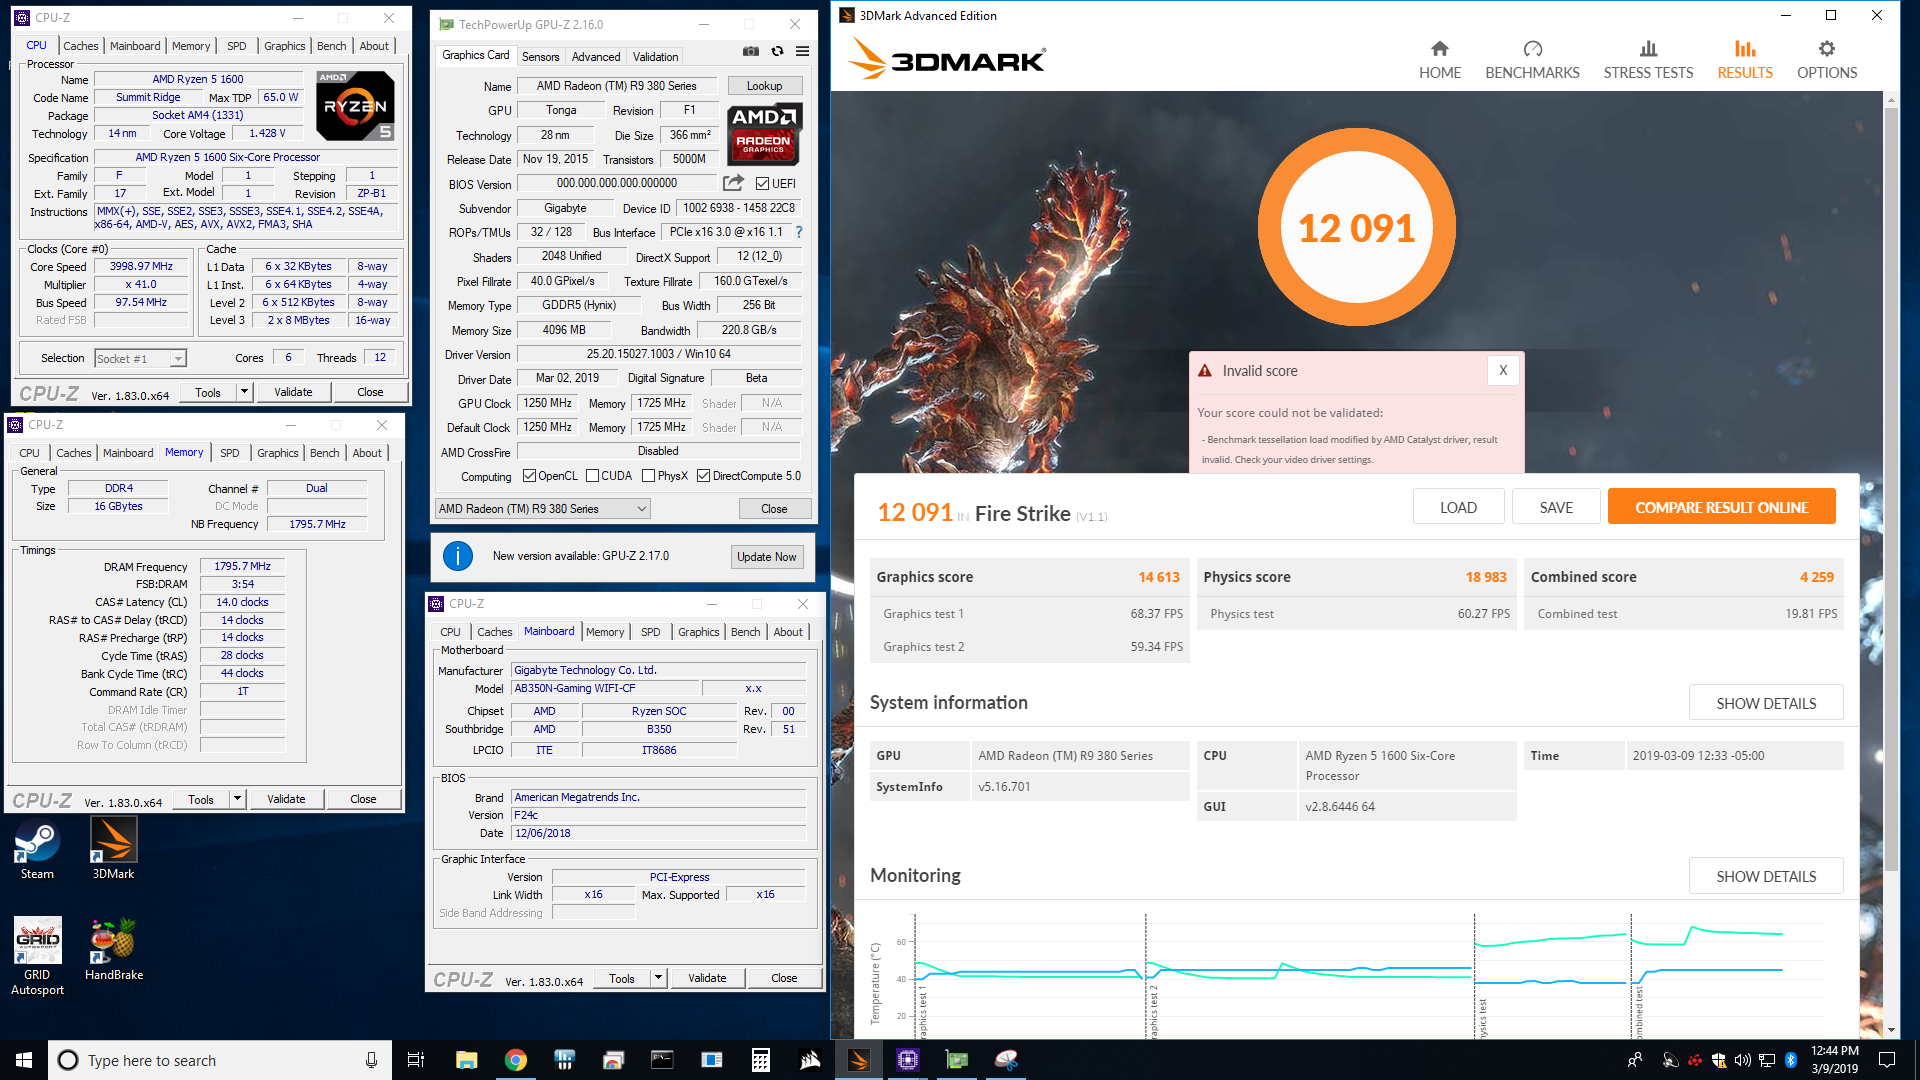Image resolution: width=1920 pixels, height=1080 pixels.
Task: Click Validate in the top CPU-Z window
Action: (293, 392)
